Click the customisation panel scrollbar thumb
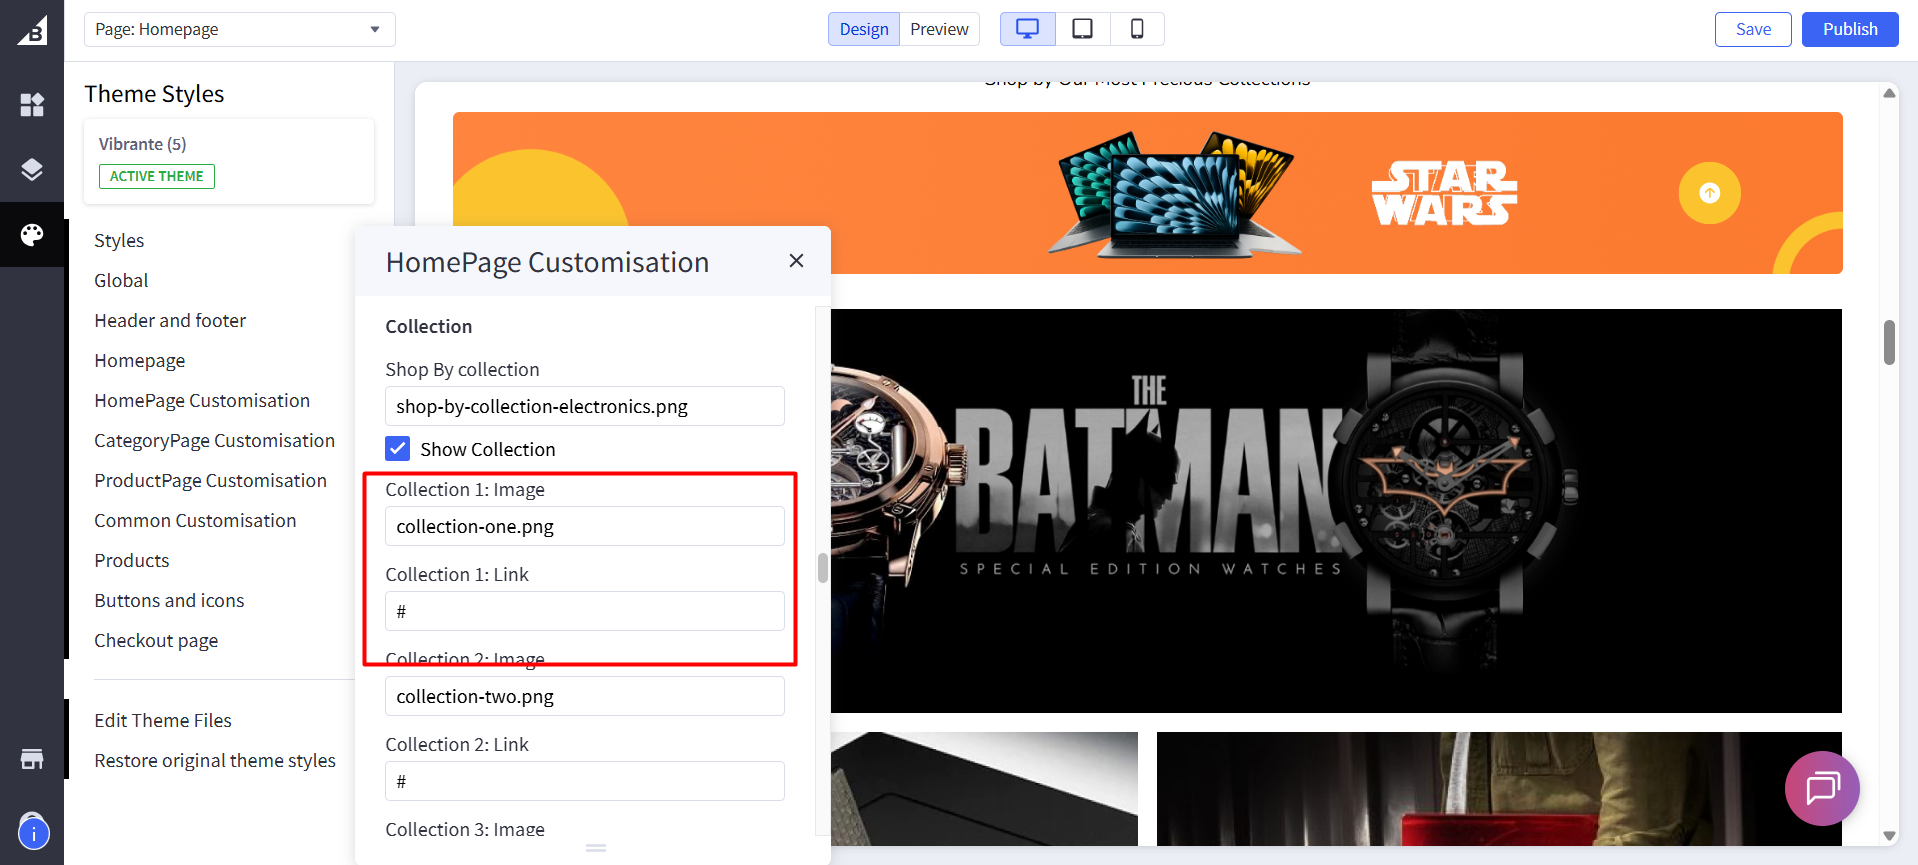 823,567
